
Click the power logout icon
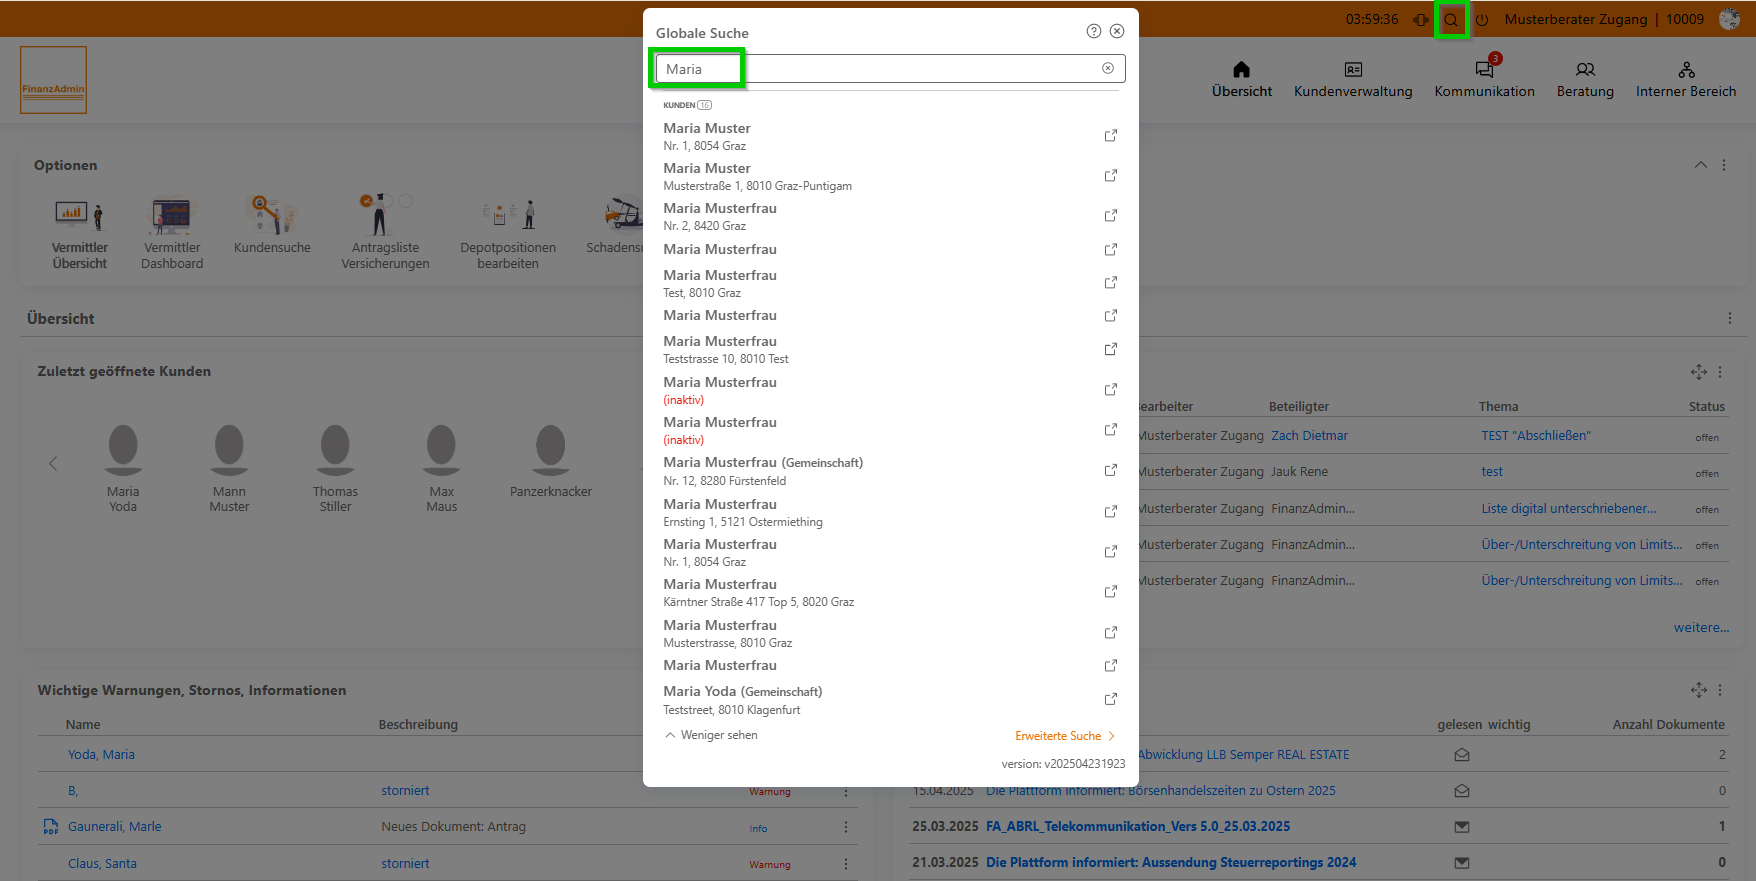(x=1482, y=20)
